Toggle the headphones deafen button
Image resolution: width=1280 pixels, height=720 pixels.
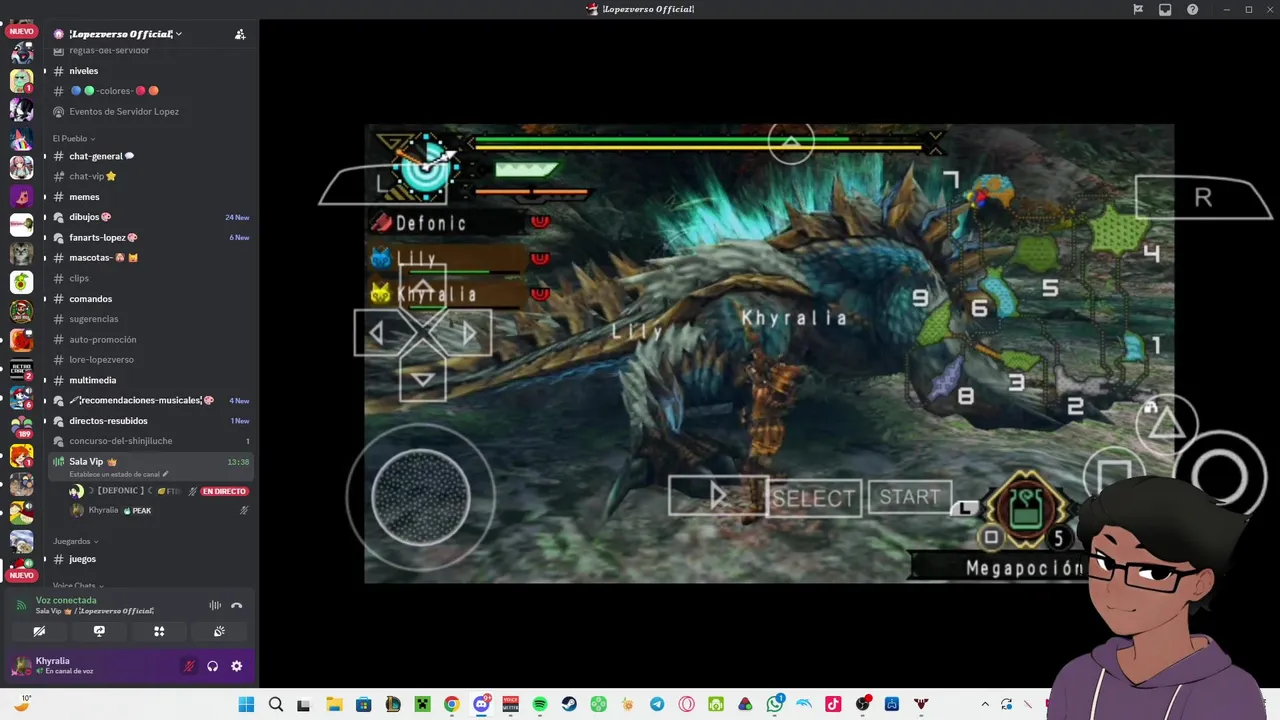pyautogui.click(x=213, y=666)
